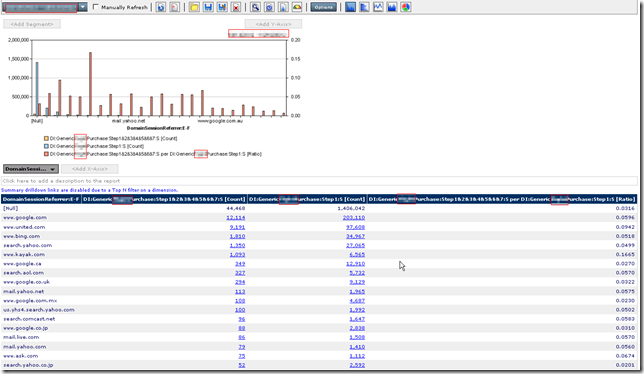Click the <Add Segment> button
Viewport: 644px width, 374px height.
tap(32, 24)
